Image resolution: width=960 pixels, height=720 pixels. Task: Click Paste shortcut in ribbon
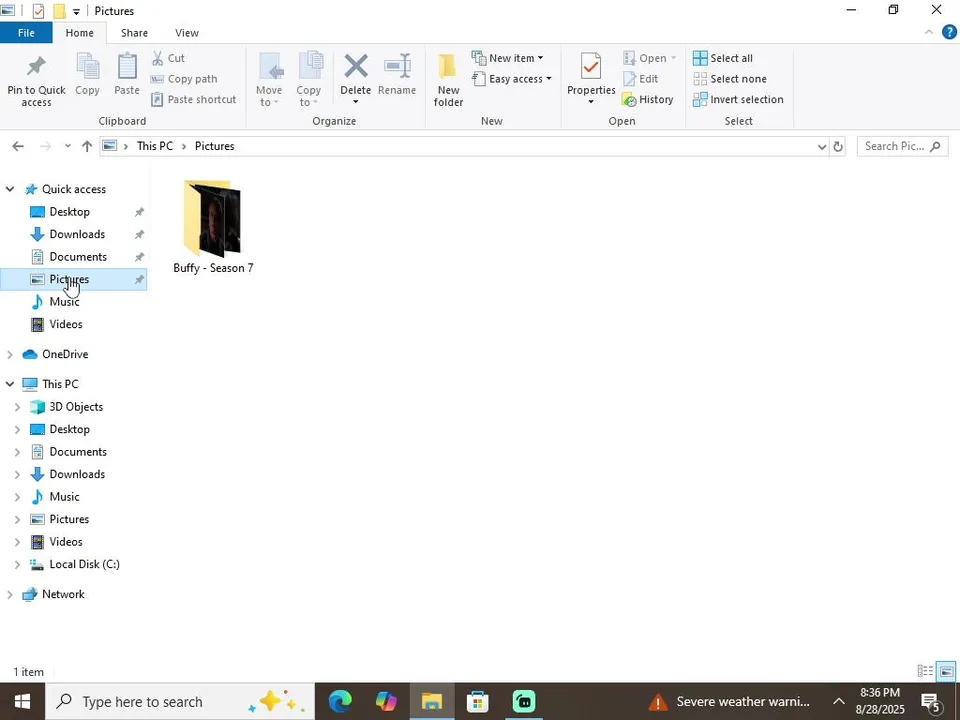[x=193, y=99]
